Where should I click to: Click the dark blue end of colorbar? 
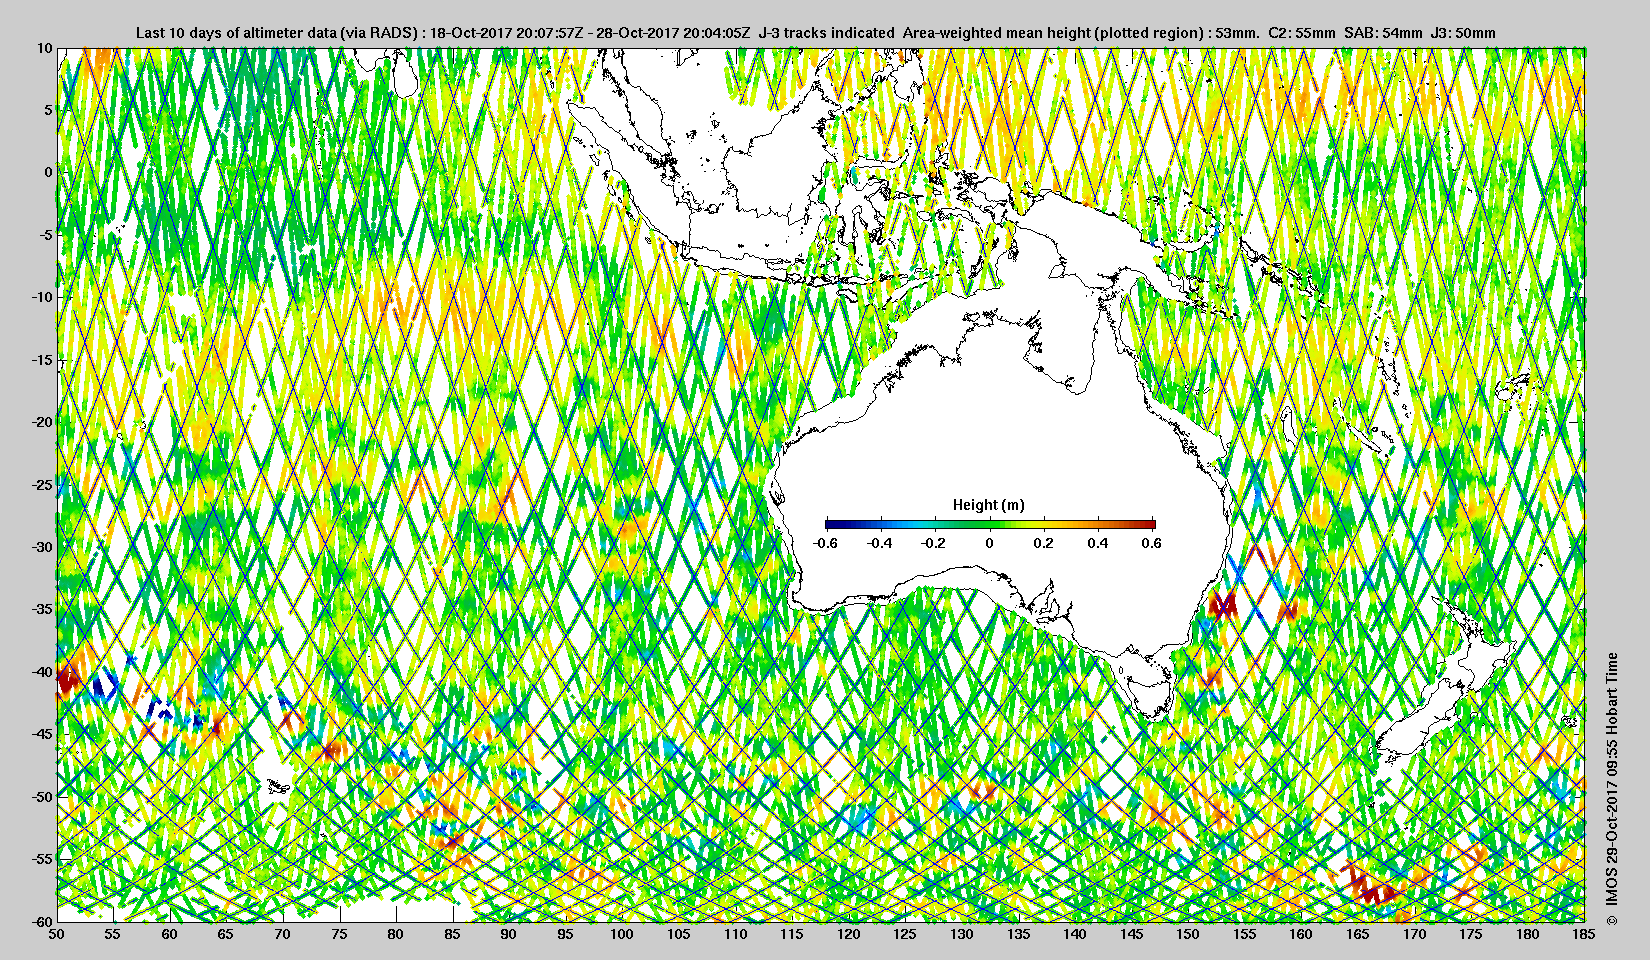coord(831,523)
